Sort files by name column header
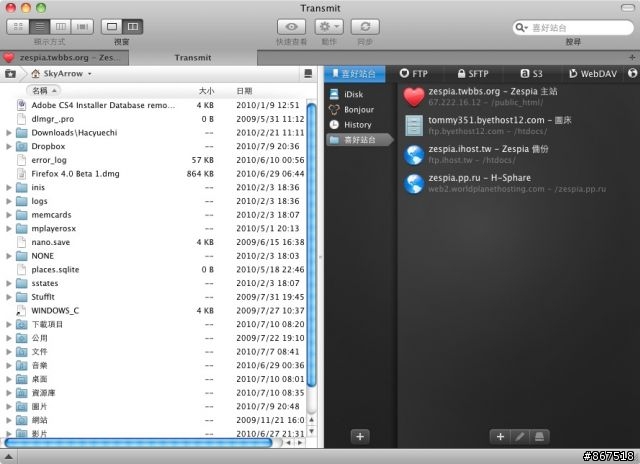The width and height of the screenshot is (640, 464). [x=44, y=91]
